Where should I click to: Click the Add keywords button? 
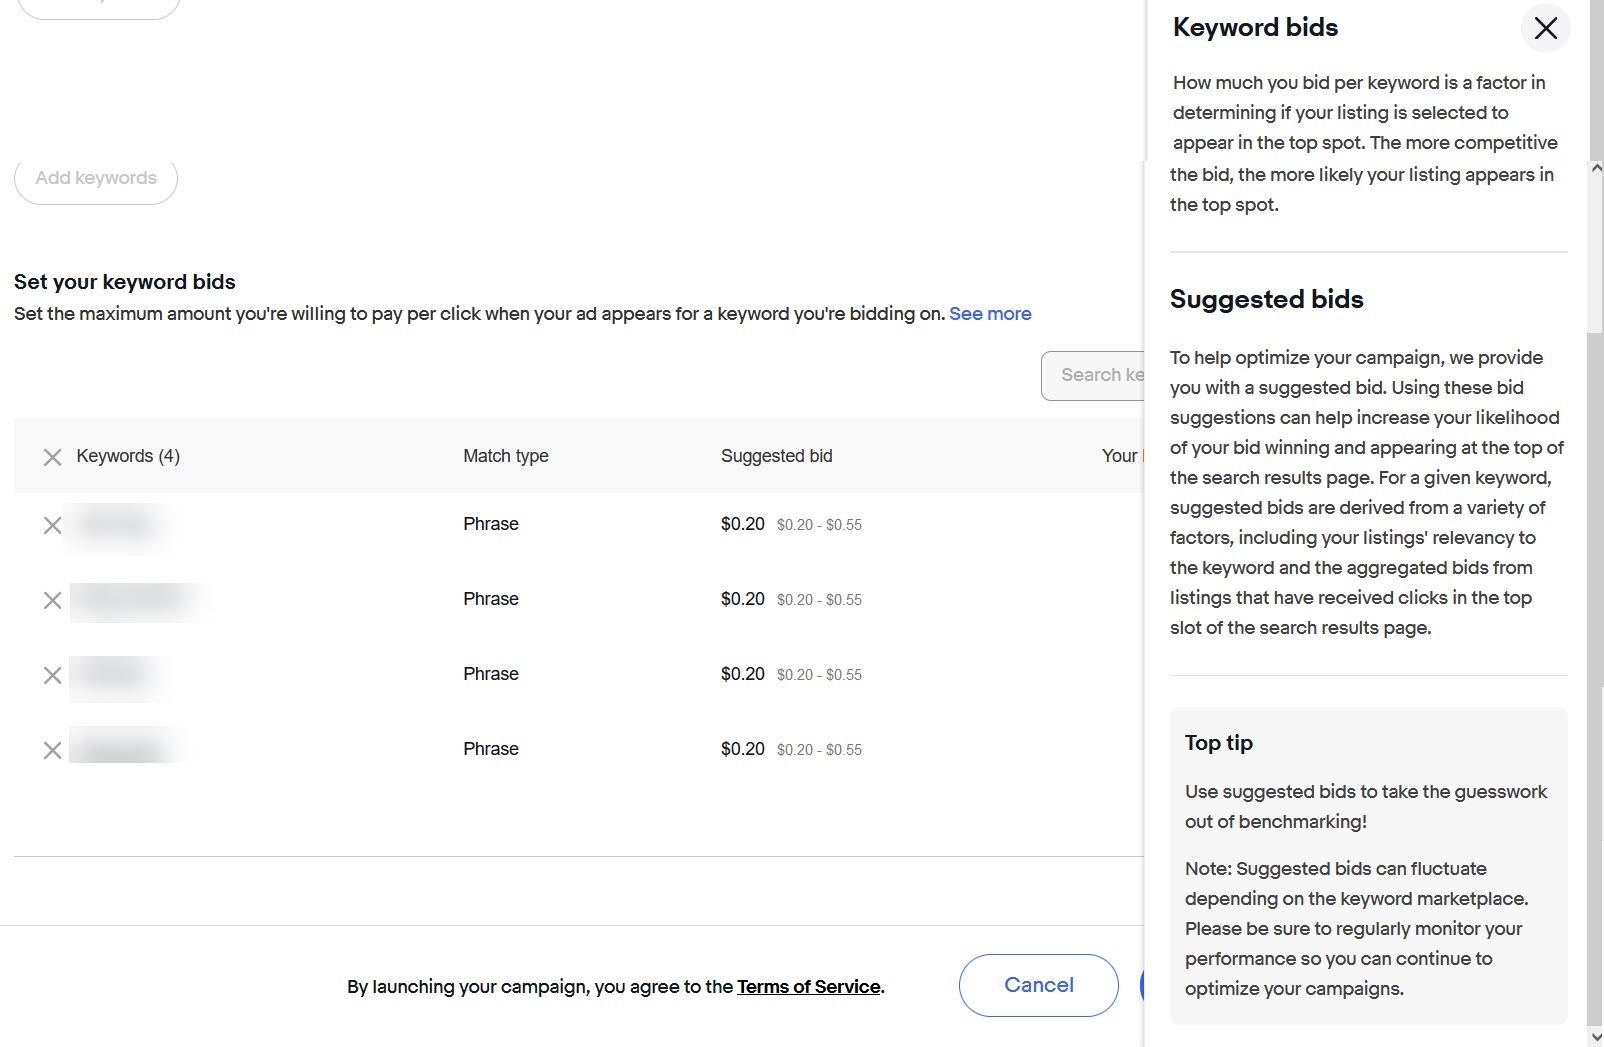(x=96, y=179)
